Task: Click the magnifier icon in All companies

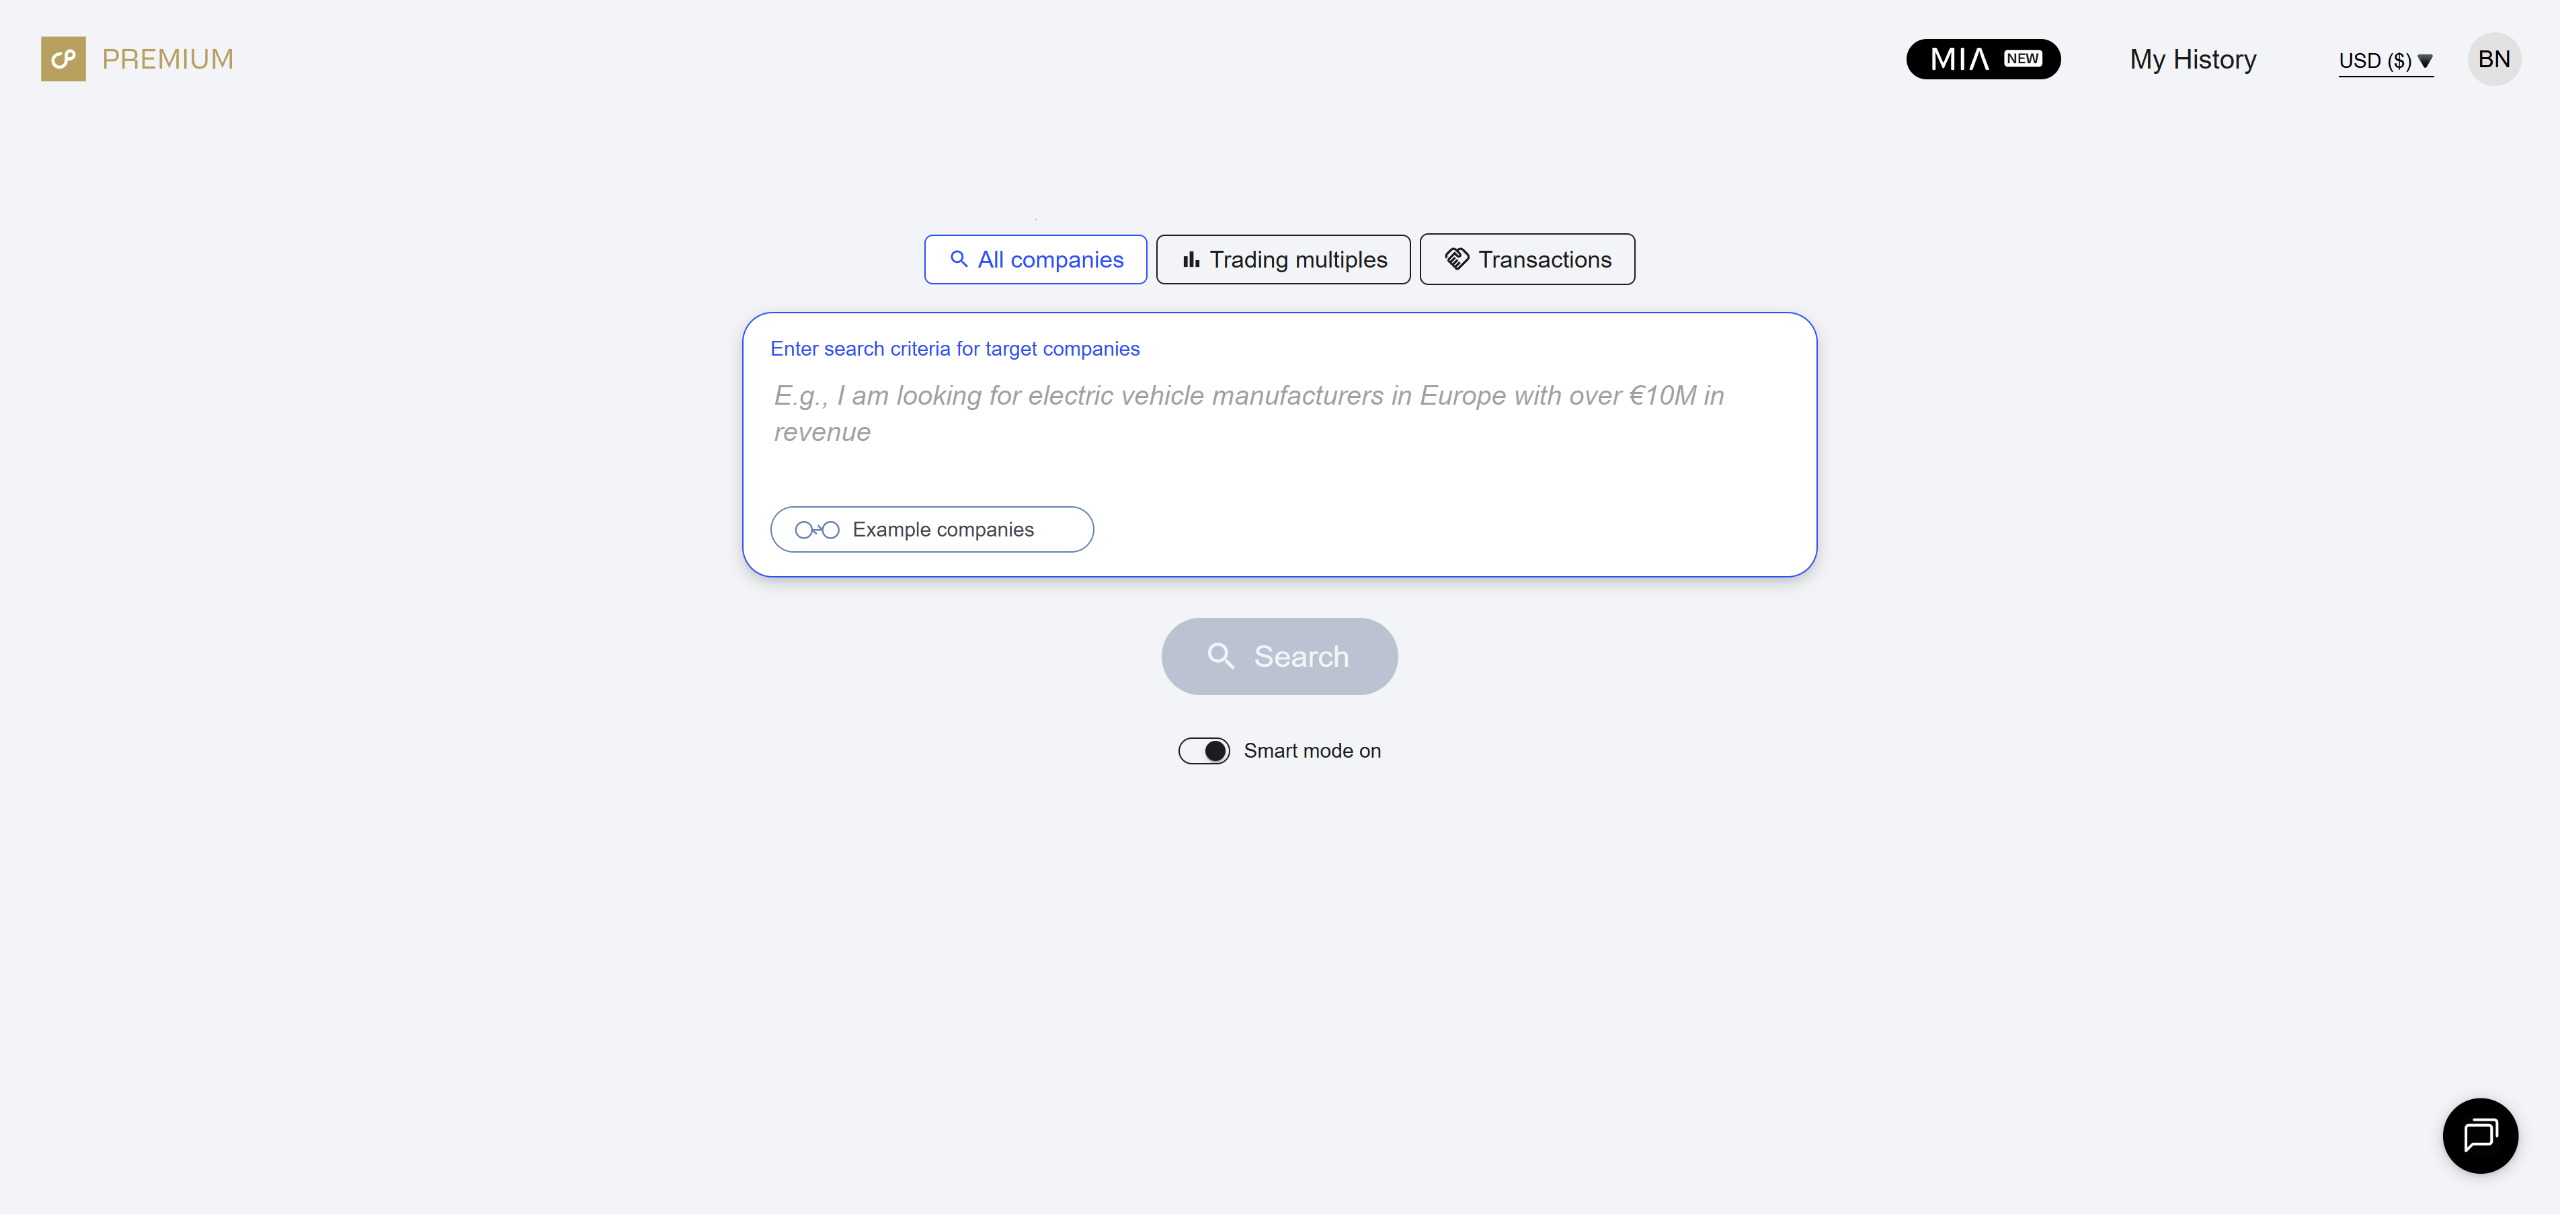Action: pos(959,259)
